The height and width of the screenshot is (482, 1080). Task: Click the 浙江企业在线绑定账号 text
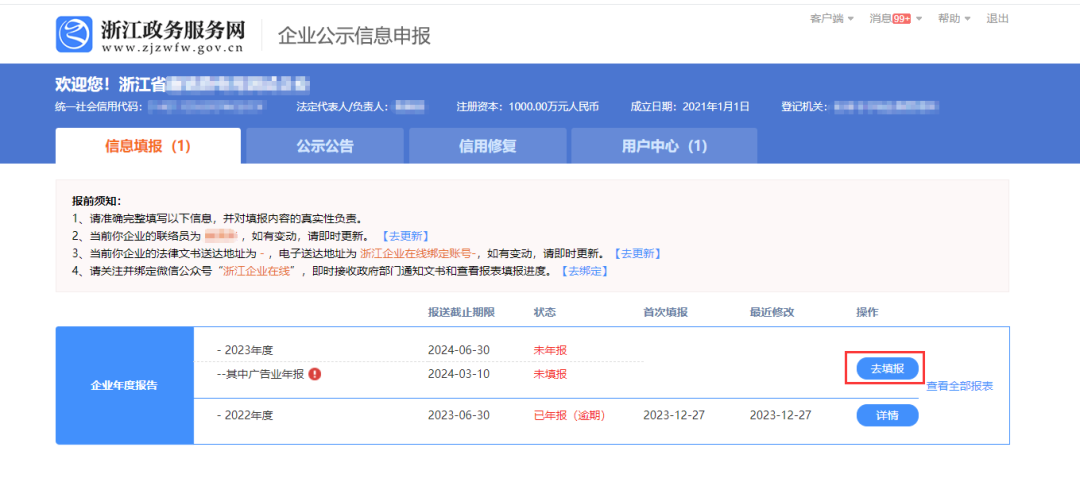pyautogui.click(x=419, y=253)
